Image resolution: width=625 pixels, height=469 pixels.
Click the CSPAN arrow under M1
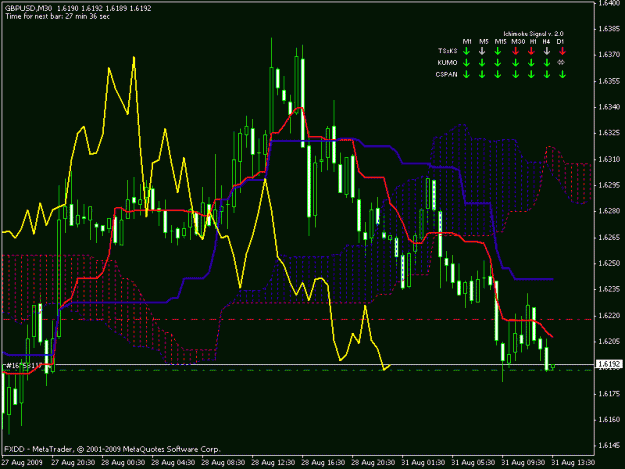tap(467, 75)
